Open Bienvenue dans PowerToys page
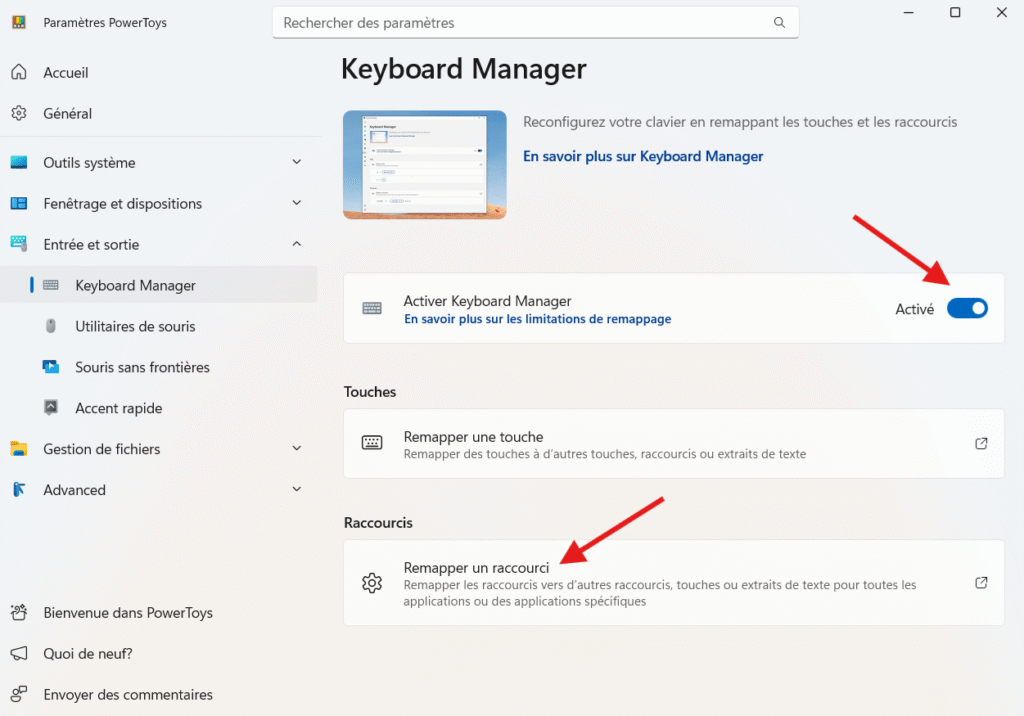The image size is (1024, 716). click(x=127, y=613)
